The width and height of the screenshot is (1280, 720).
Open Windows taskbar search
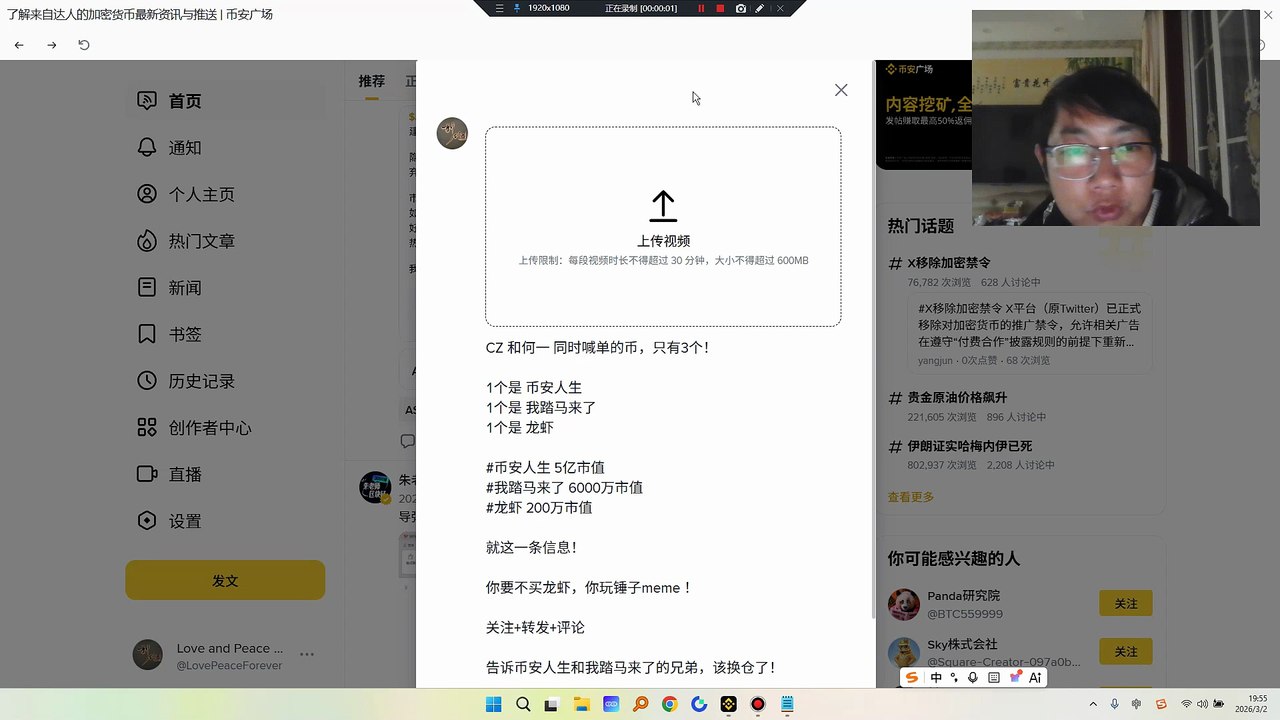click(x=523, y=704)
